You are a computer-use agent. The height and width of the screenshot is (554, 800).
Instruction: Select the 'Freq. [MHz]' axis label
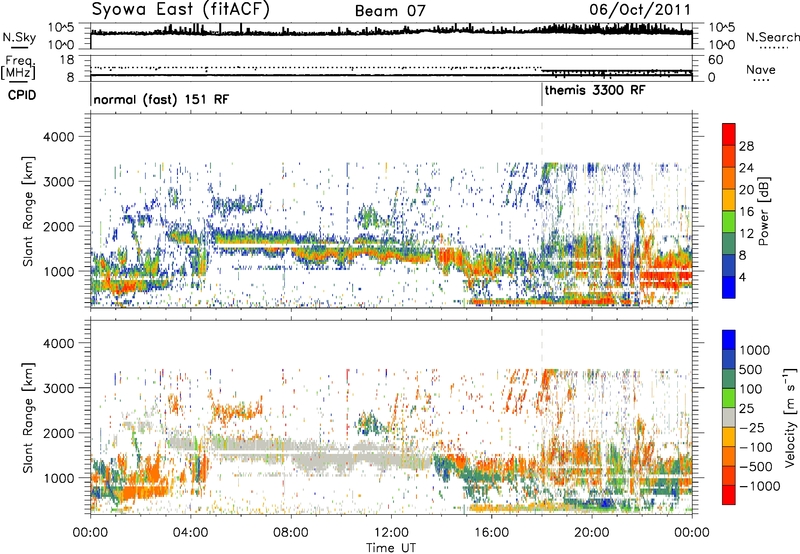(18, 68)
